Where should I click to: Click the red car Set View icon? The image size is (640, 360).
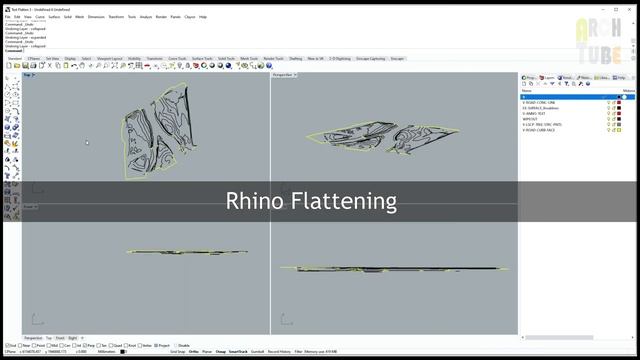pos(147,65)
